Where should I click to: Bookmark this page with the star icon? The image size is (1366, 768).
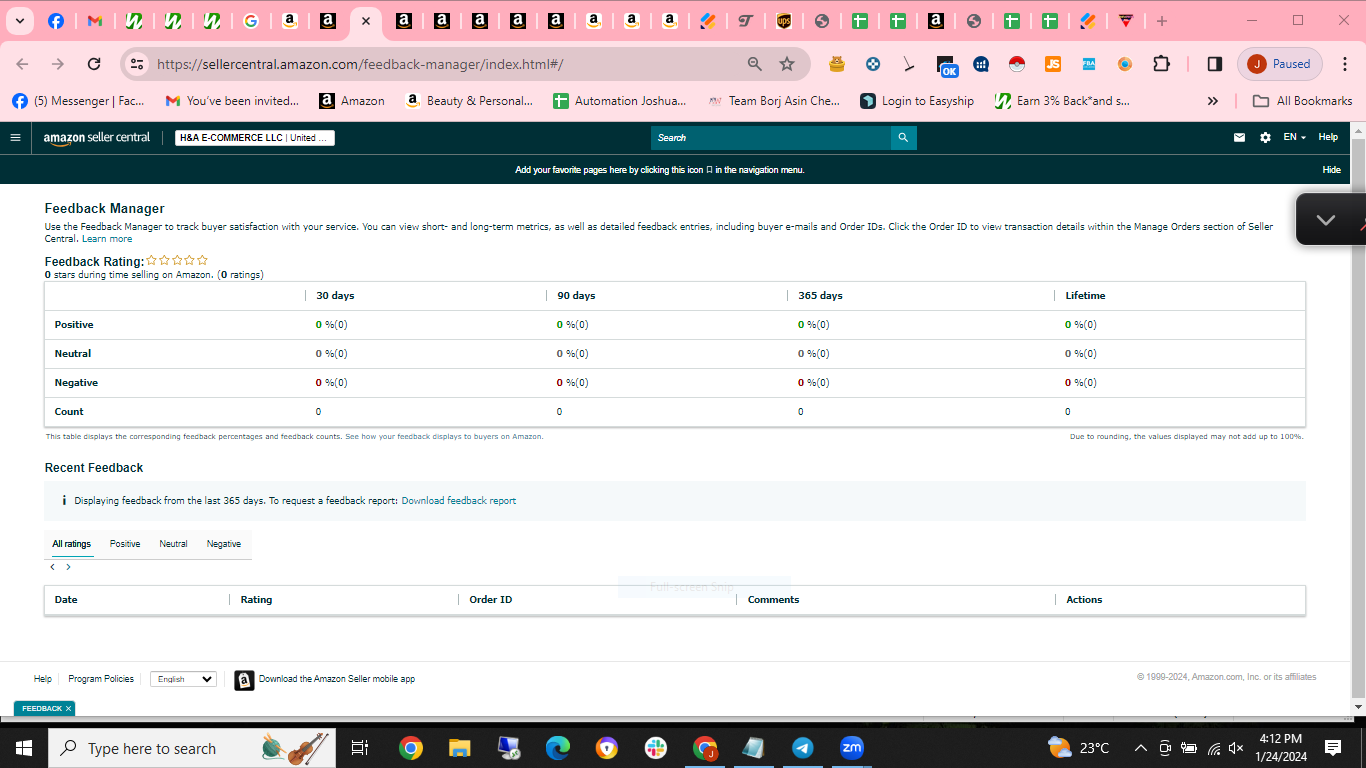(x=787, y=64)
